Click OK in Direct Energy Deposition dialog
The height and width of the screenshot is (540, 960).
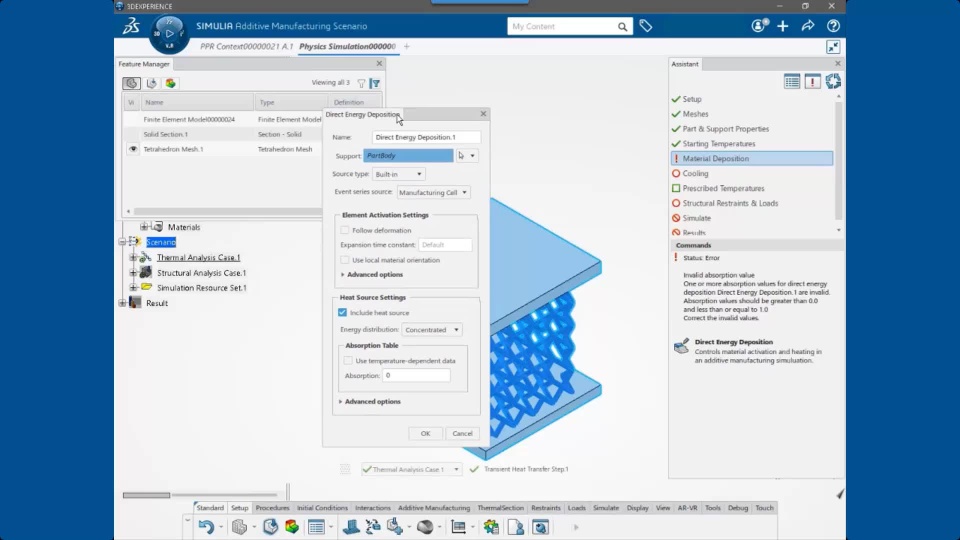425,433
